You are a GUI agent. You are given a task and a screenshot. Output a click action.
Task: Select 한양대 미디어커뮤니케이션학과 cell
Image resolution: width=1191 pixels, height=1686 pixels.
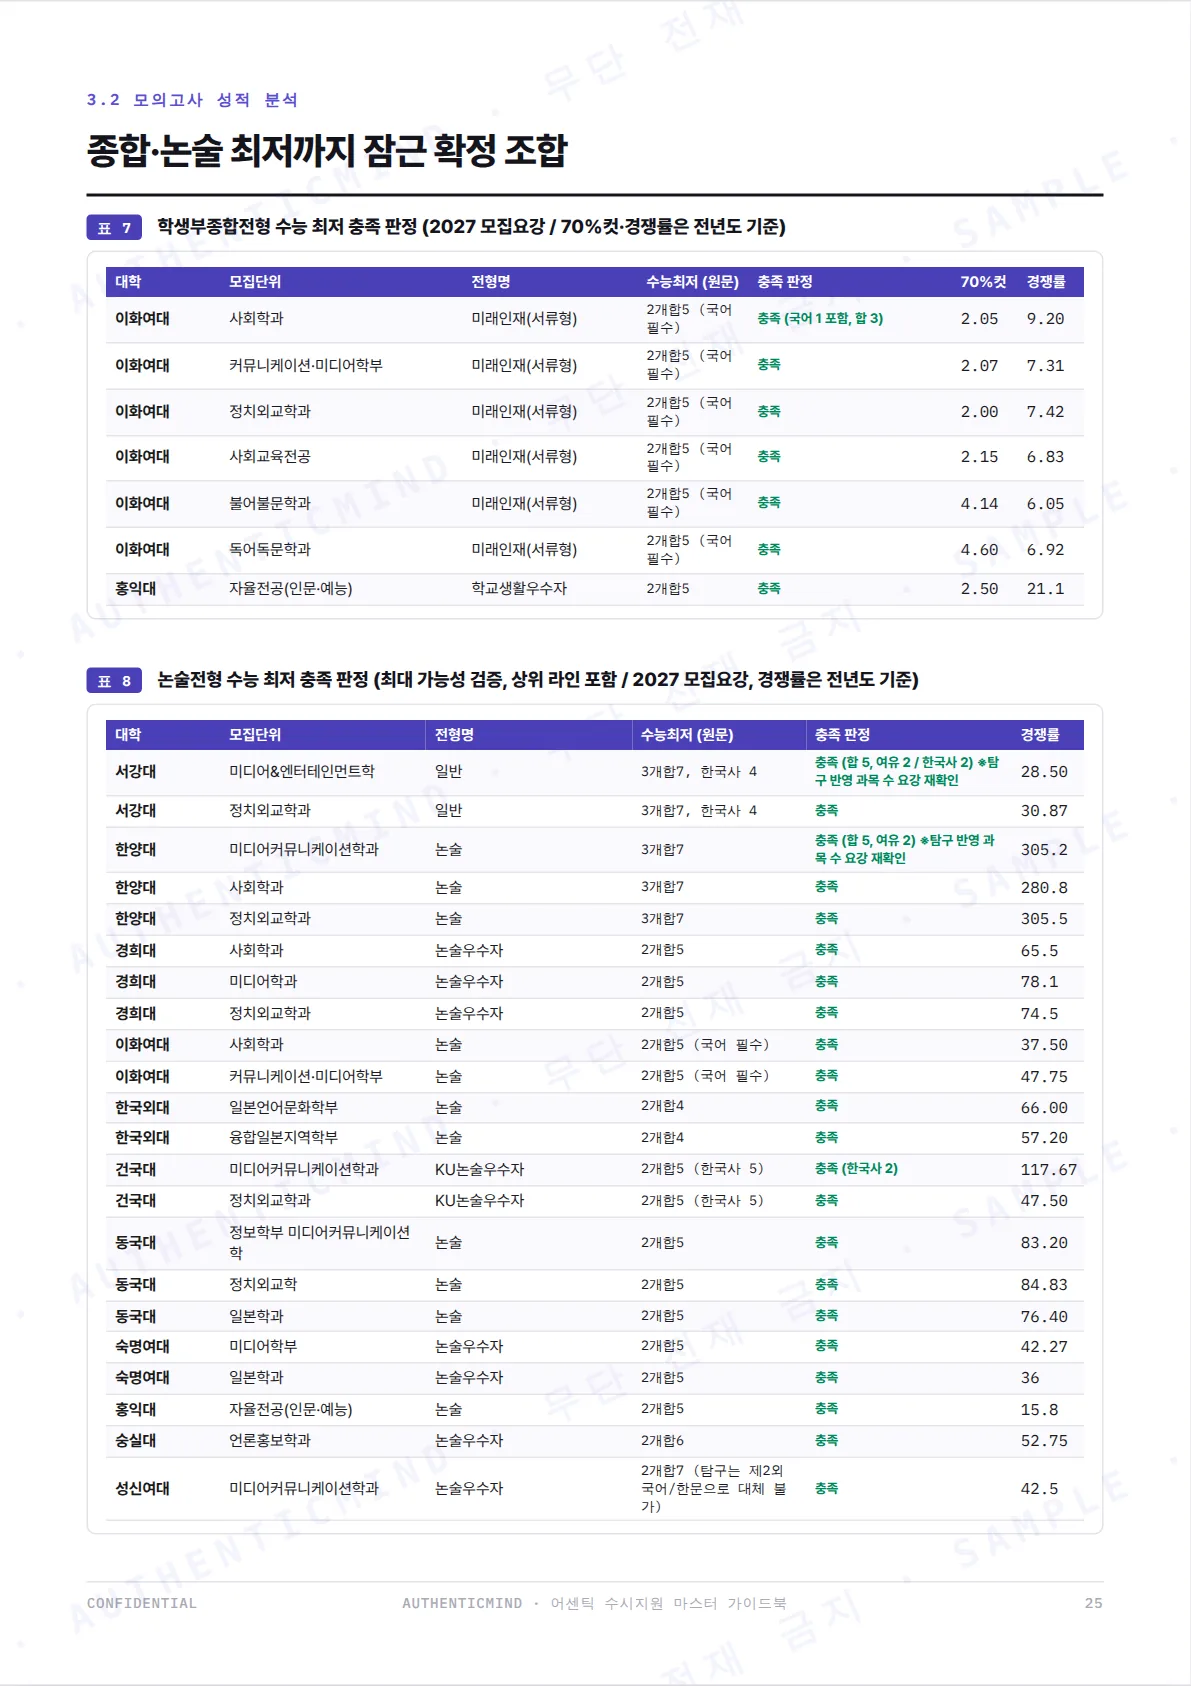click(304, 850)
